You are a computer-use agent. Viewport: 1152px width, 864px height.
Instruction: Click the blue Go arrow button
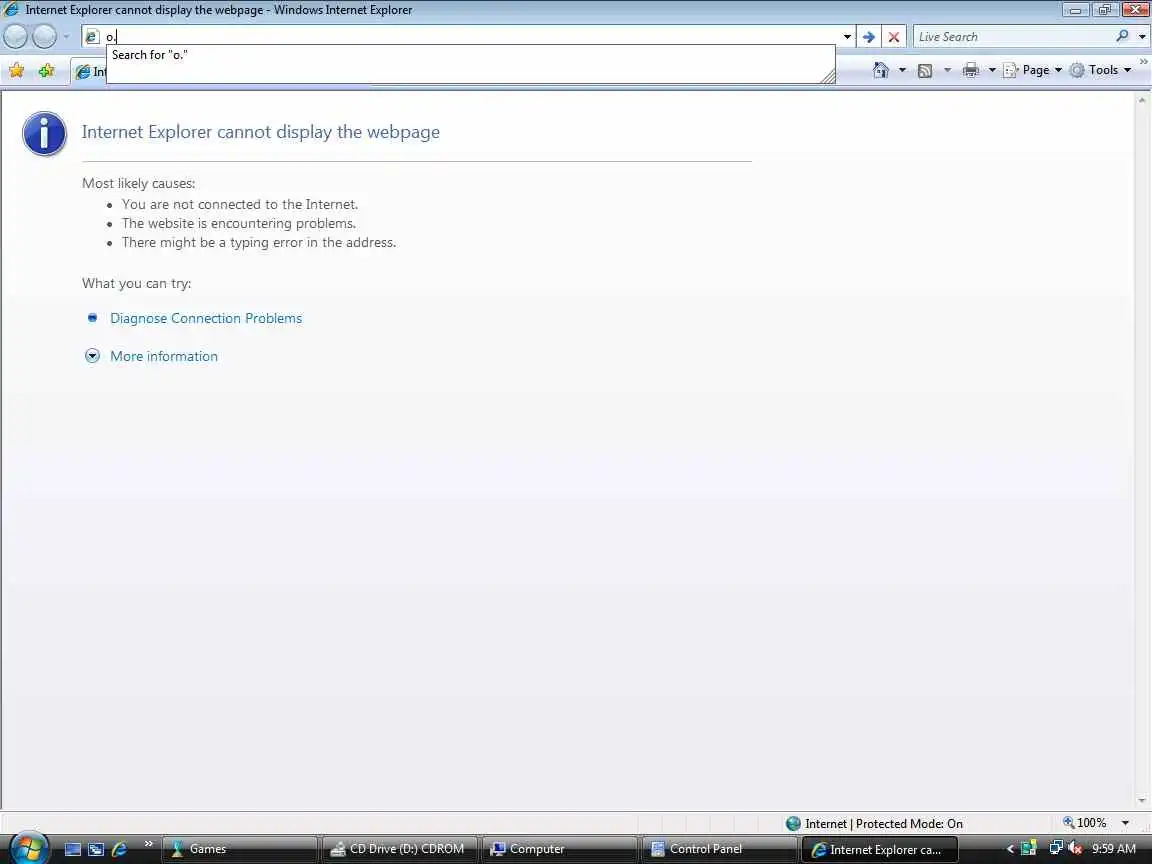(x=868, y=37)
